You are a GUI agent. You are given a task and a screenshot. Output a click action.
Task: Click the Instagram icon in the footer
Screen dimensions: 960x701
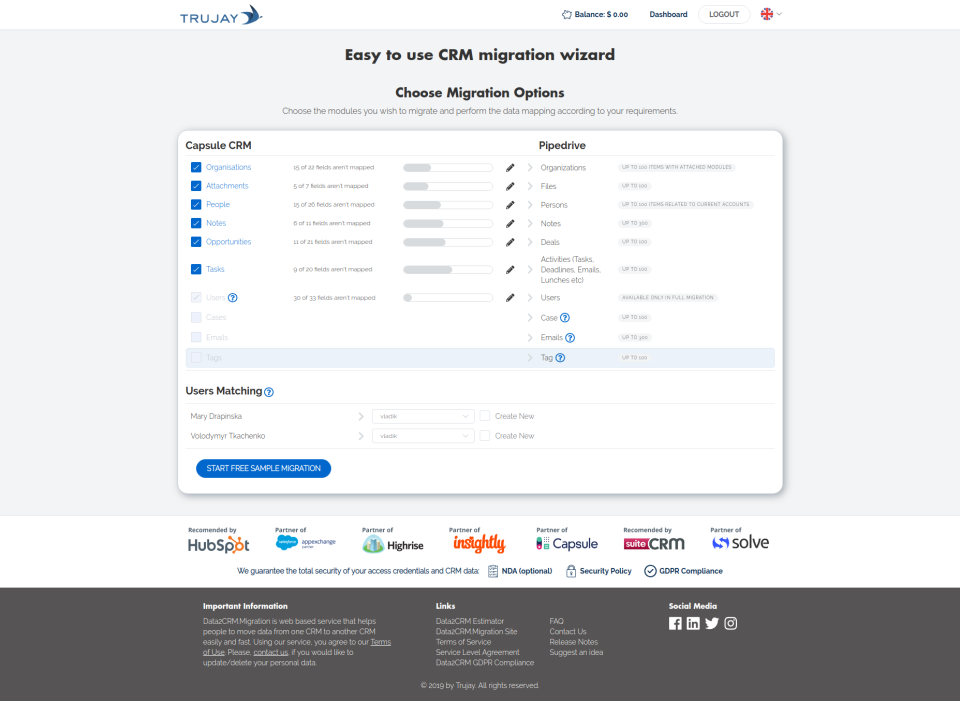(730, 623)
